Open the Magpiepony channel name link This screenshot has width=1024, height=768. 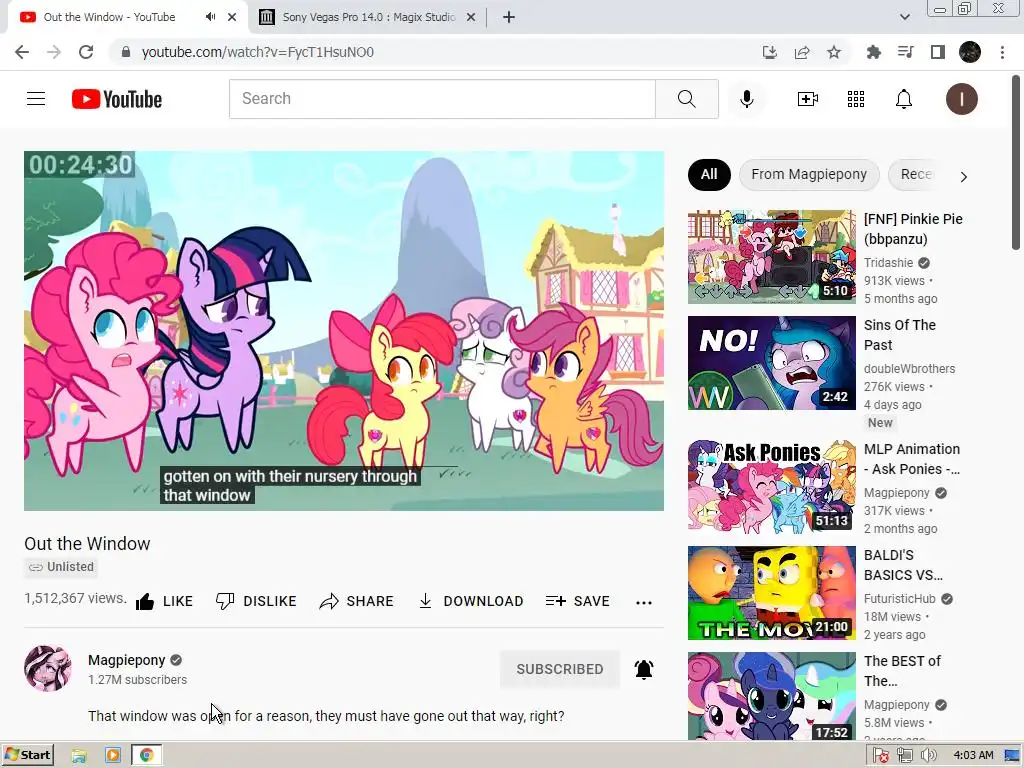click(x=127, y=660)
